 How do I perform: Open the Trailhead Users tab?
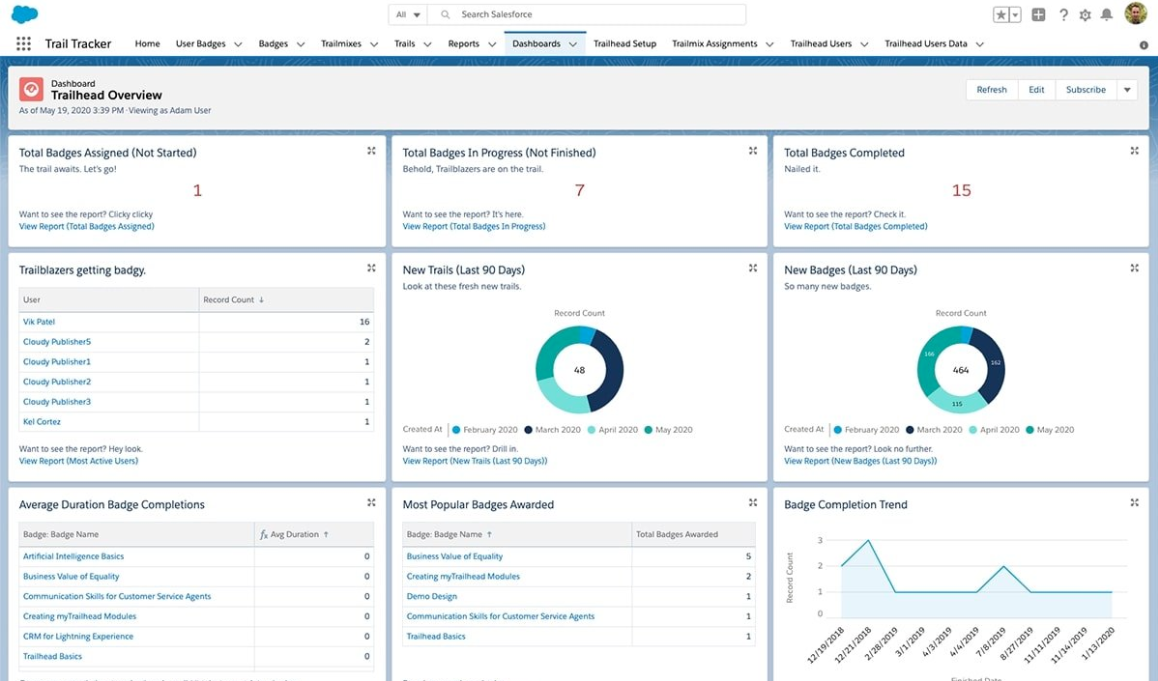(x=820, y=44)
